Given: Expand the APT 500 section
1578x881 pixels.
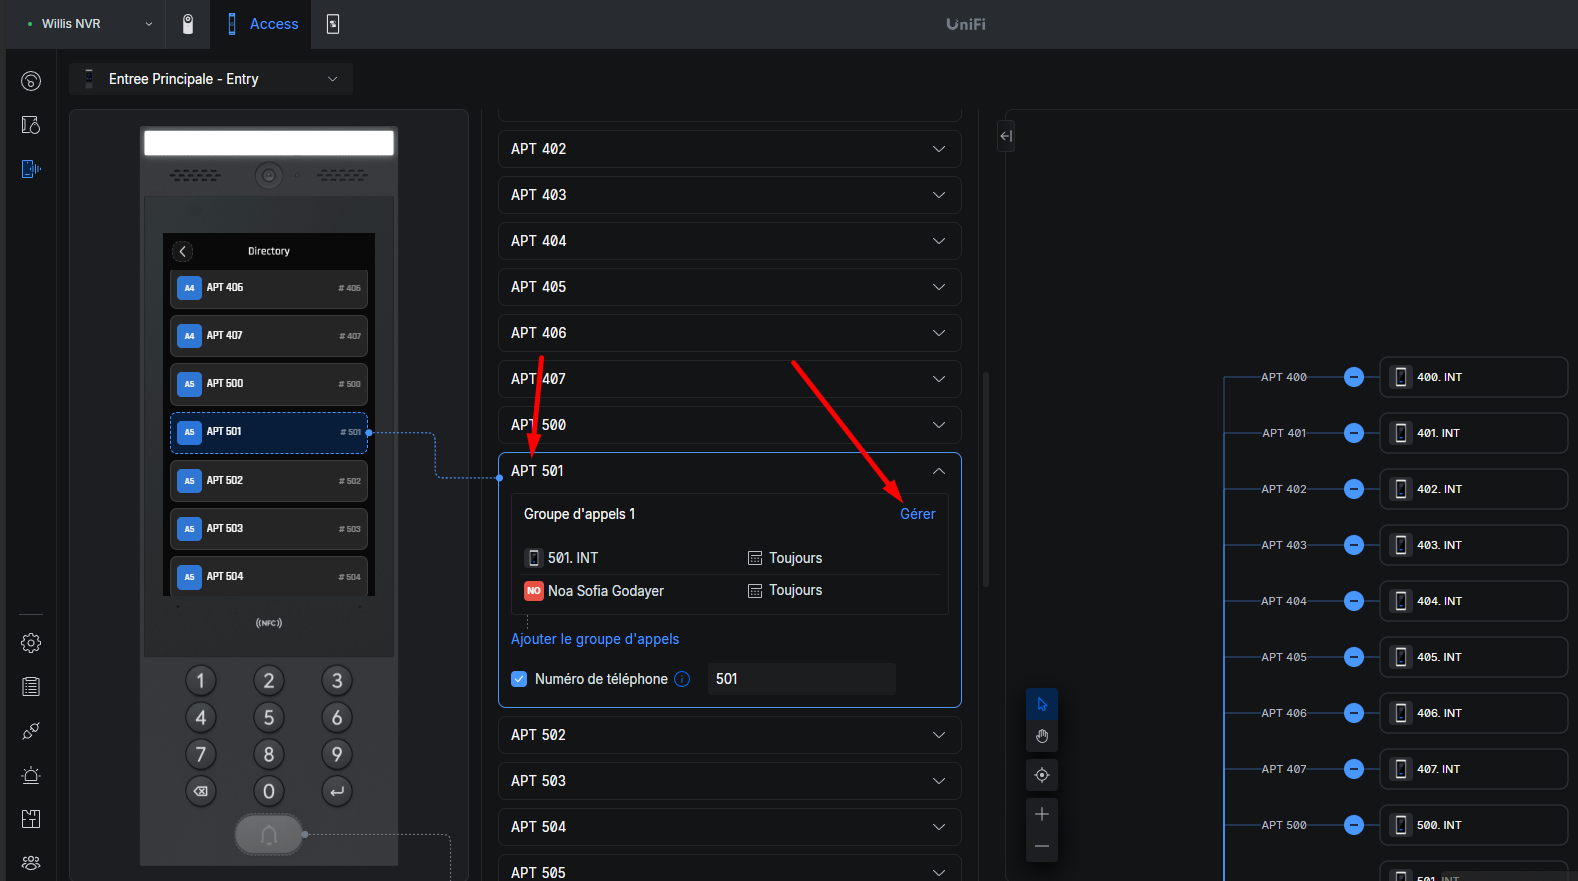Looking at the screenshot, I should pos(730,425).
